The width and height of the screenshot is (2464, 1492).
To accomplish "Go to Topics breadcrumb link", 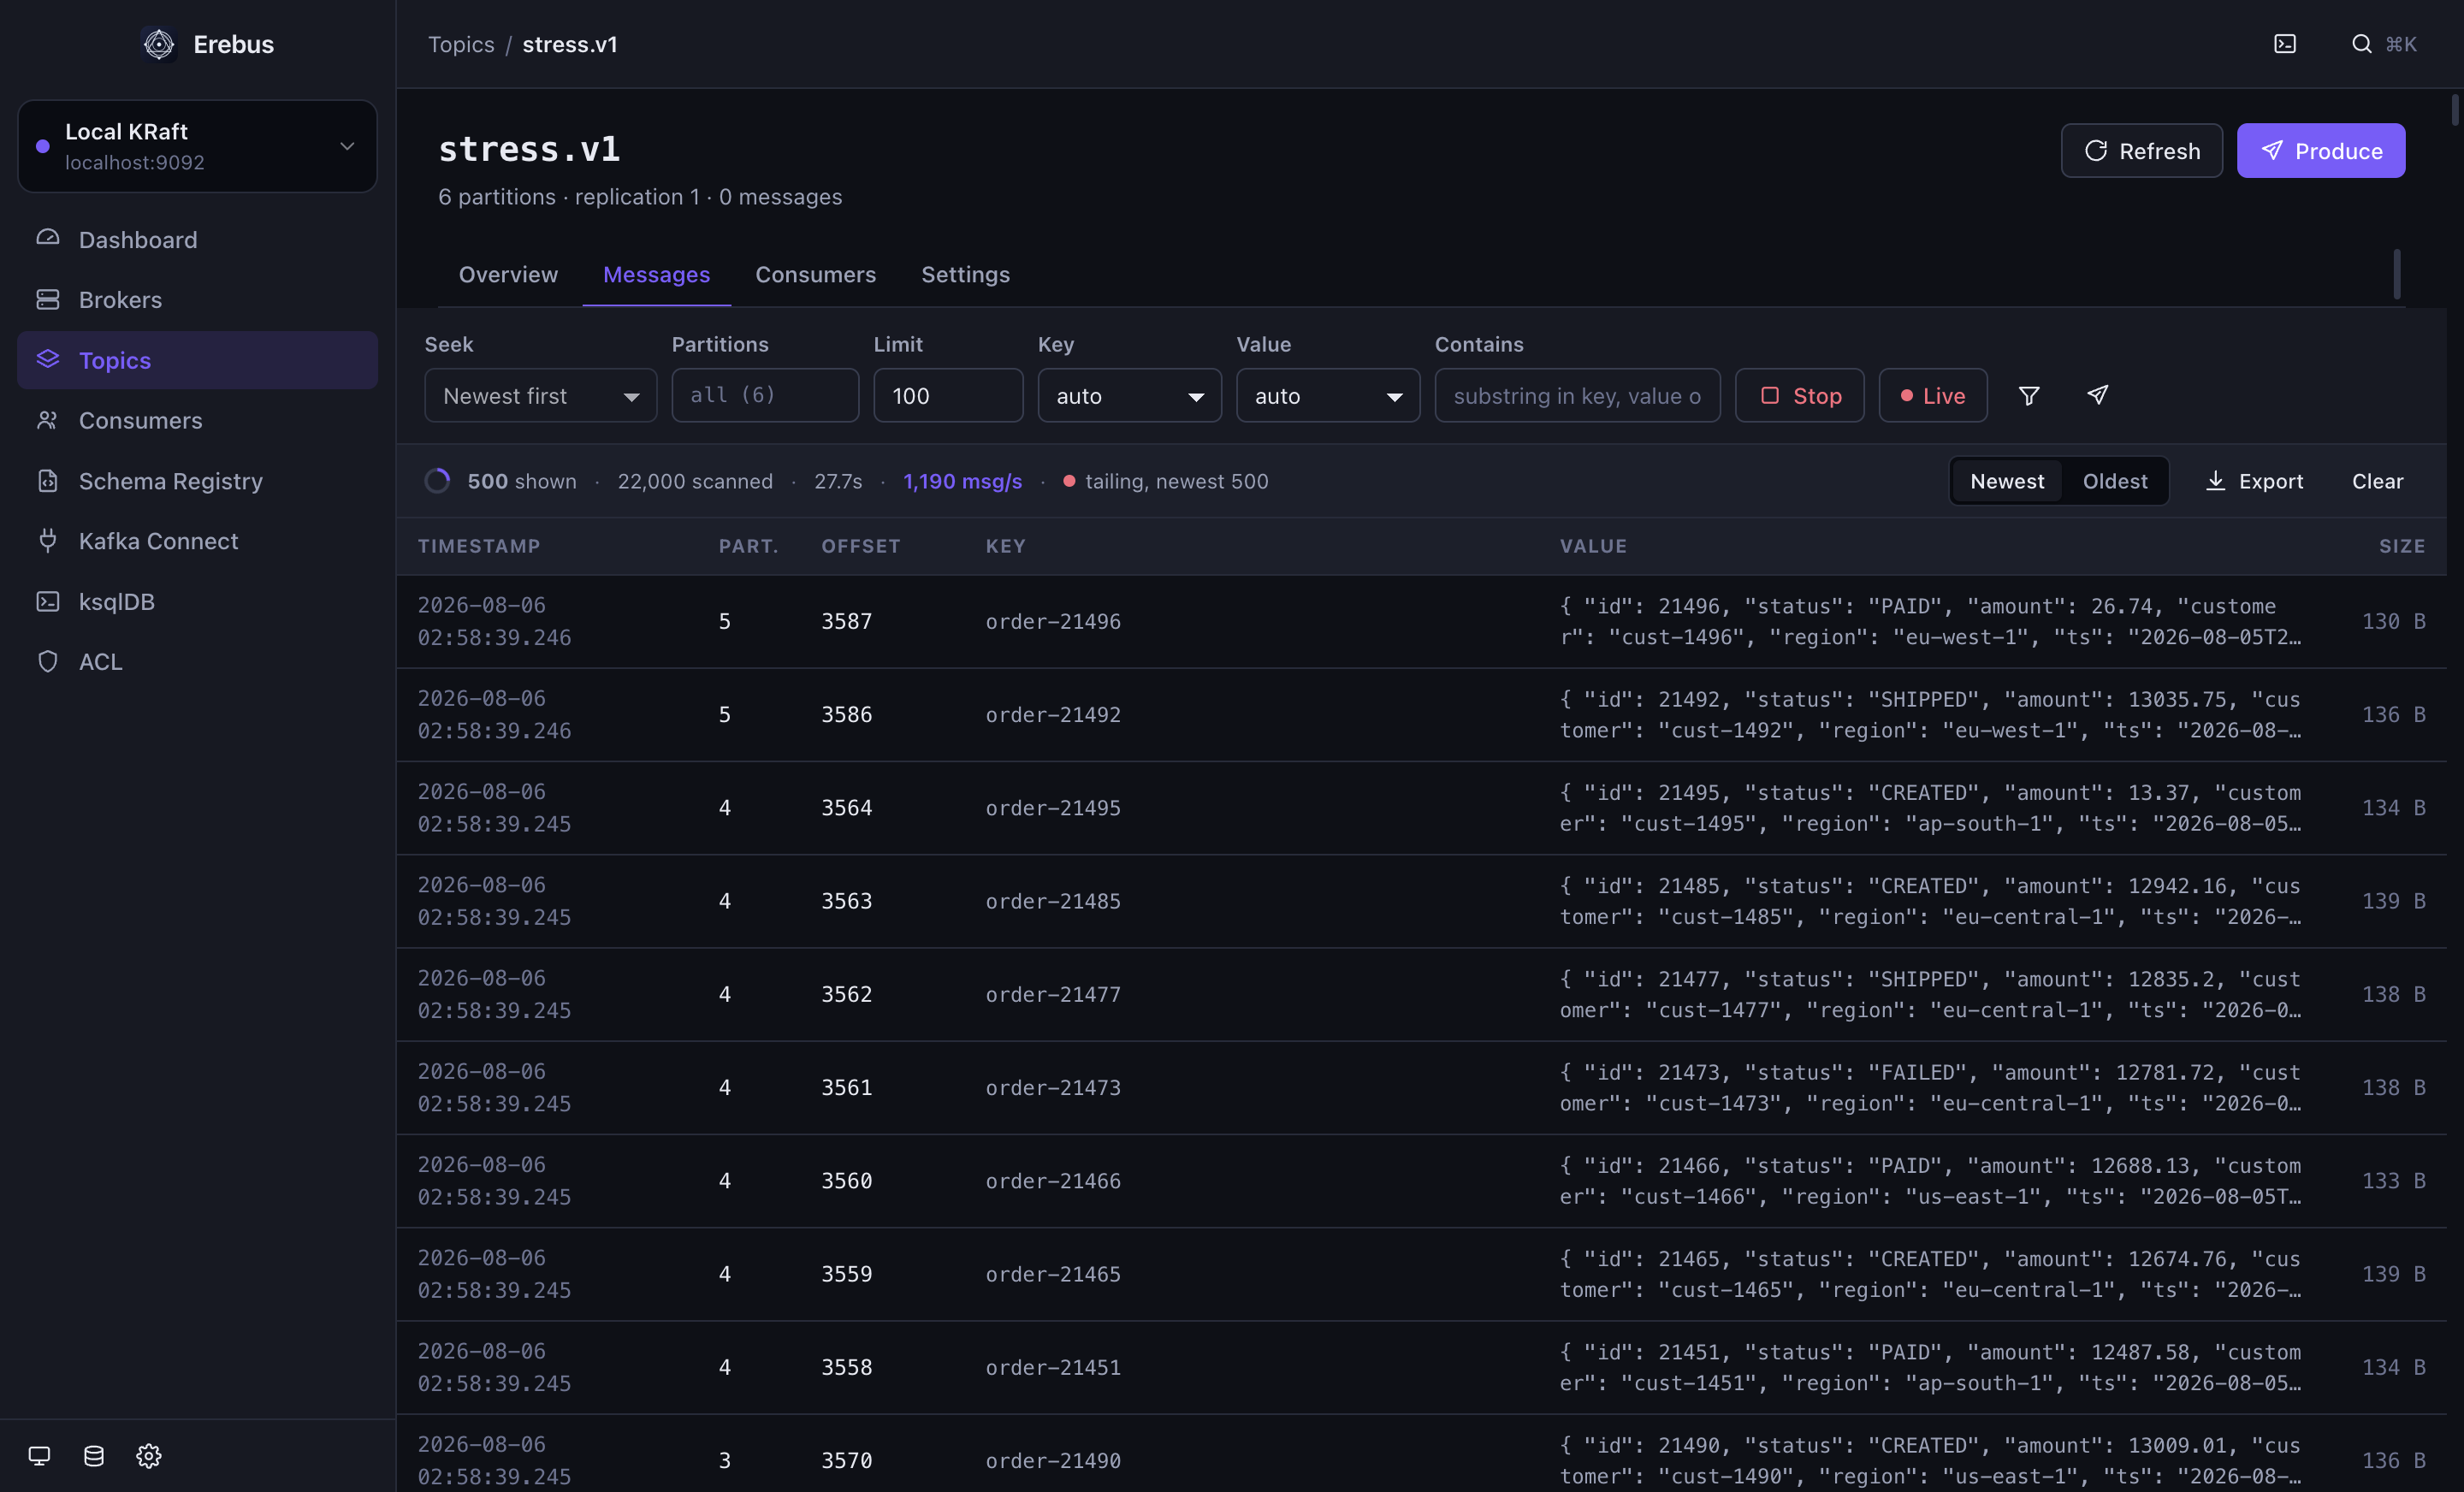I will tap(461, 44).
